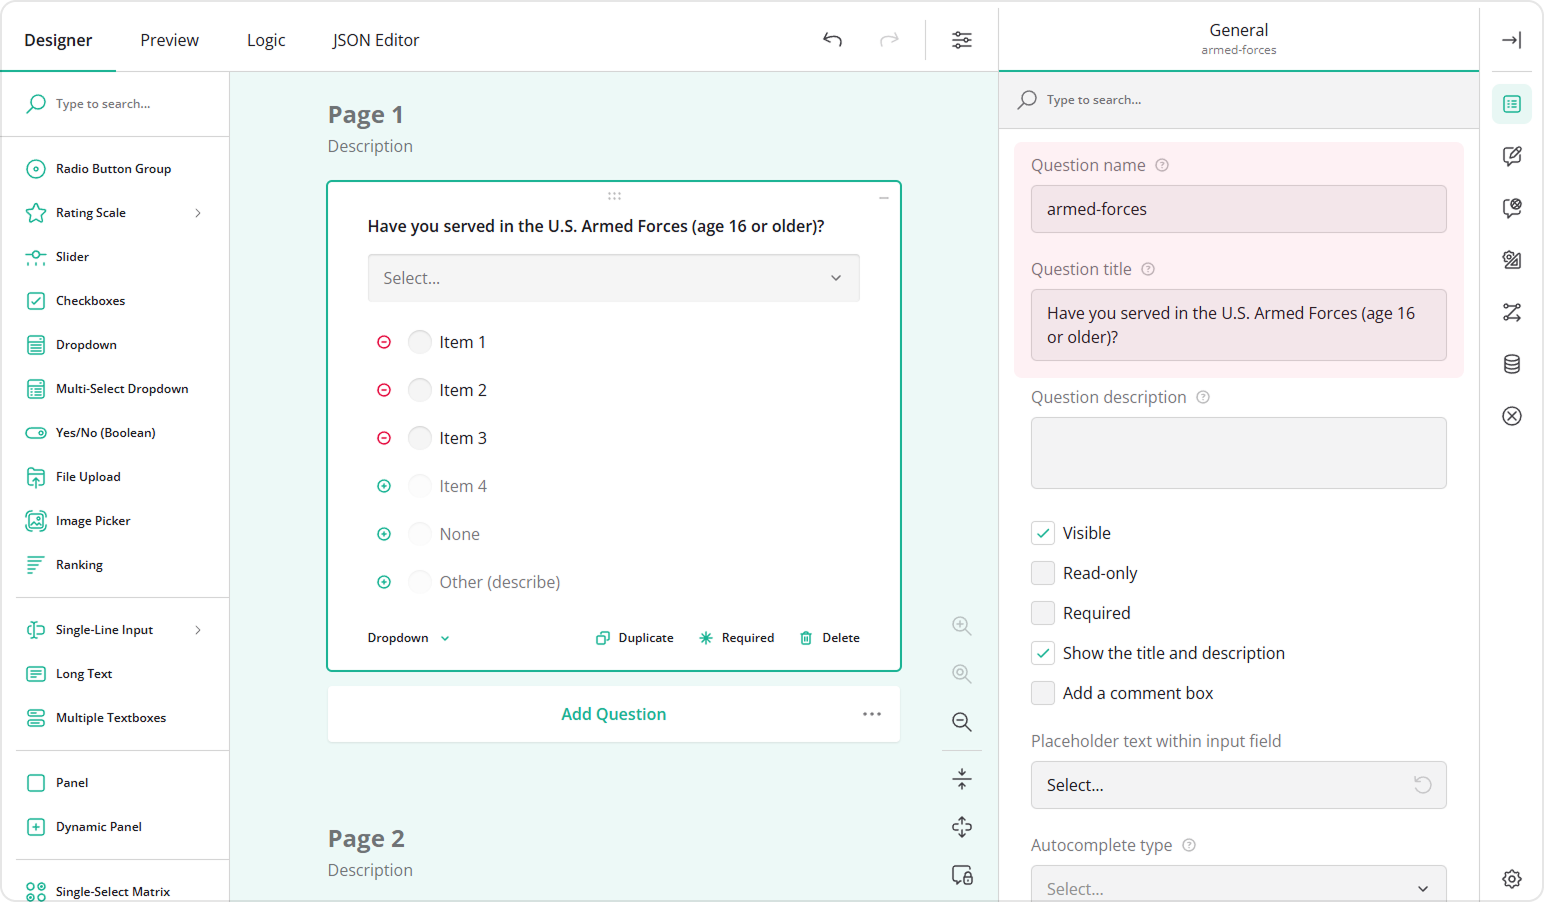Switch to the Preview tab
This screenshot has height=902, width=1544.
pyautogui.click(x=168, y=40)
